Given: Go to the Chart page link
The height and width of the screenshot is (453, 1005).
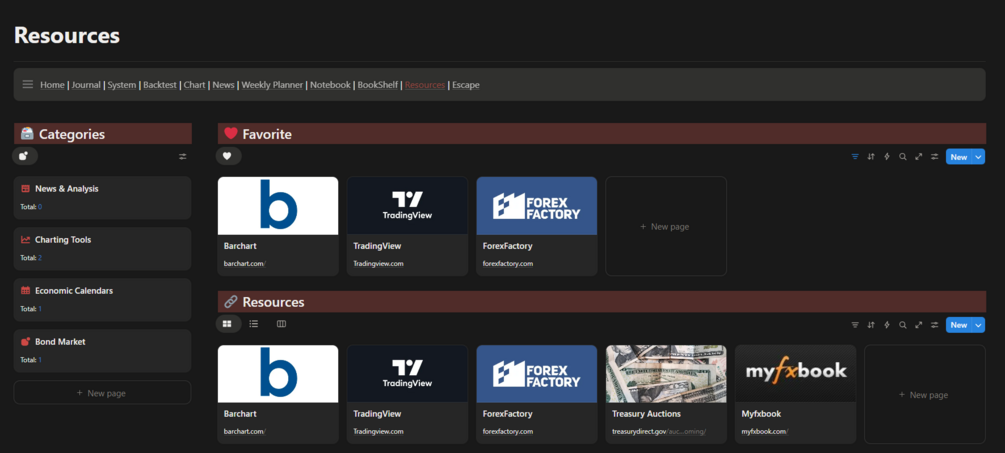Looking at the screenshot, I should (x=194, y=85).
